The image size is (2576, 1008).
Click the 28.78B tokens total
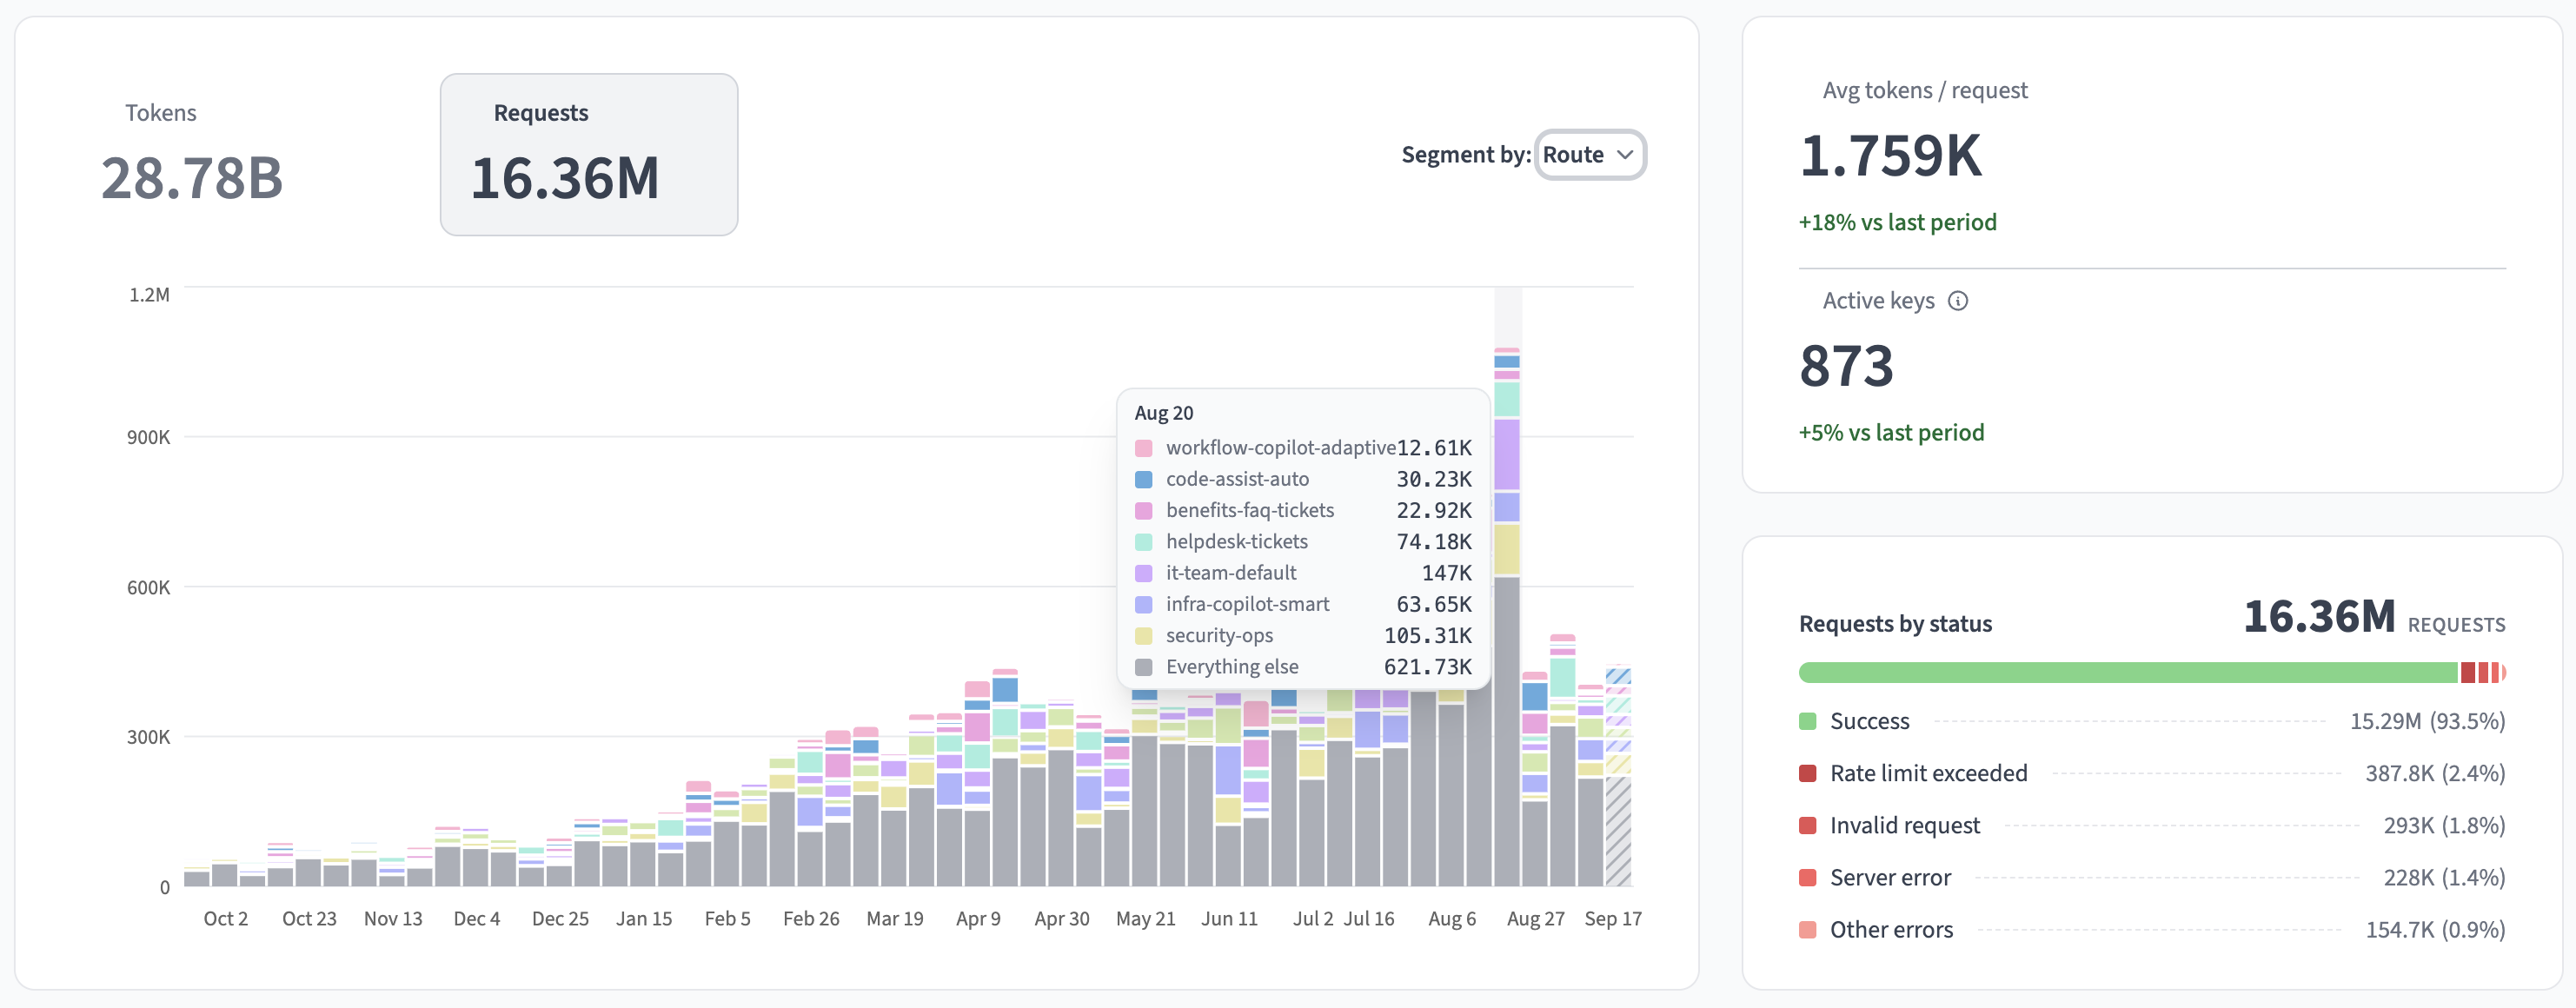pyautogui.click(x=192, y=179)
